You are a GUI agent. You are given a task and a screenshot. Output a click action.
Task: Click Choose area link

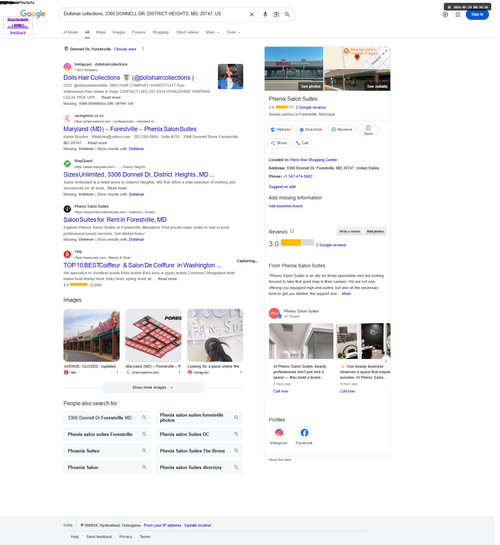[125, 49]
